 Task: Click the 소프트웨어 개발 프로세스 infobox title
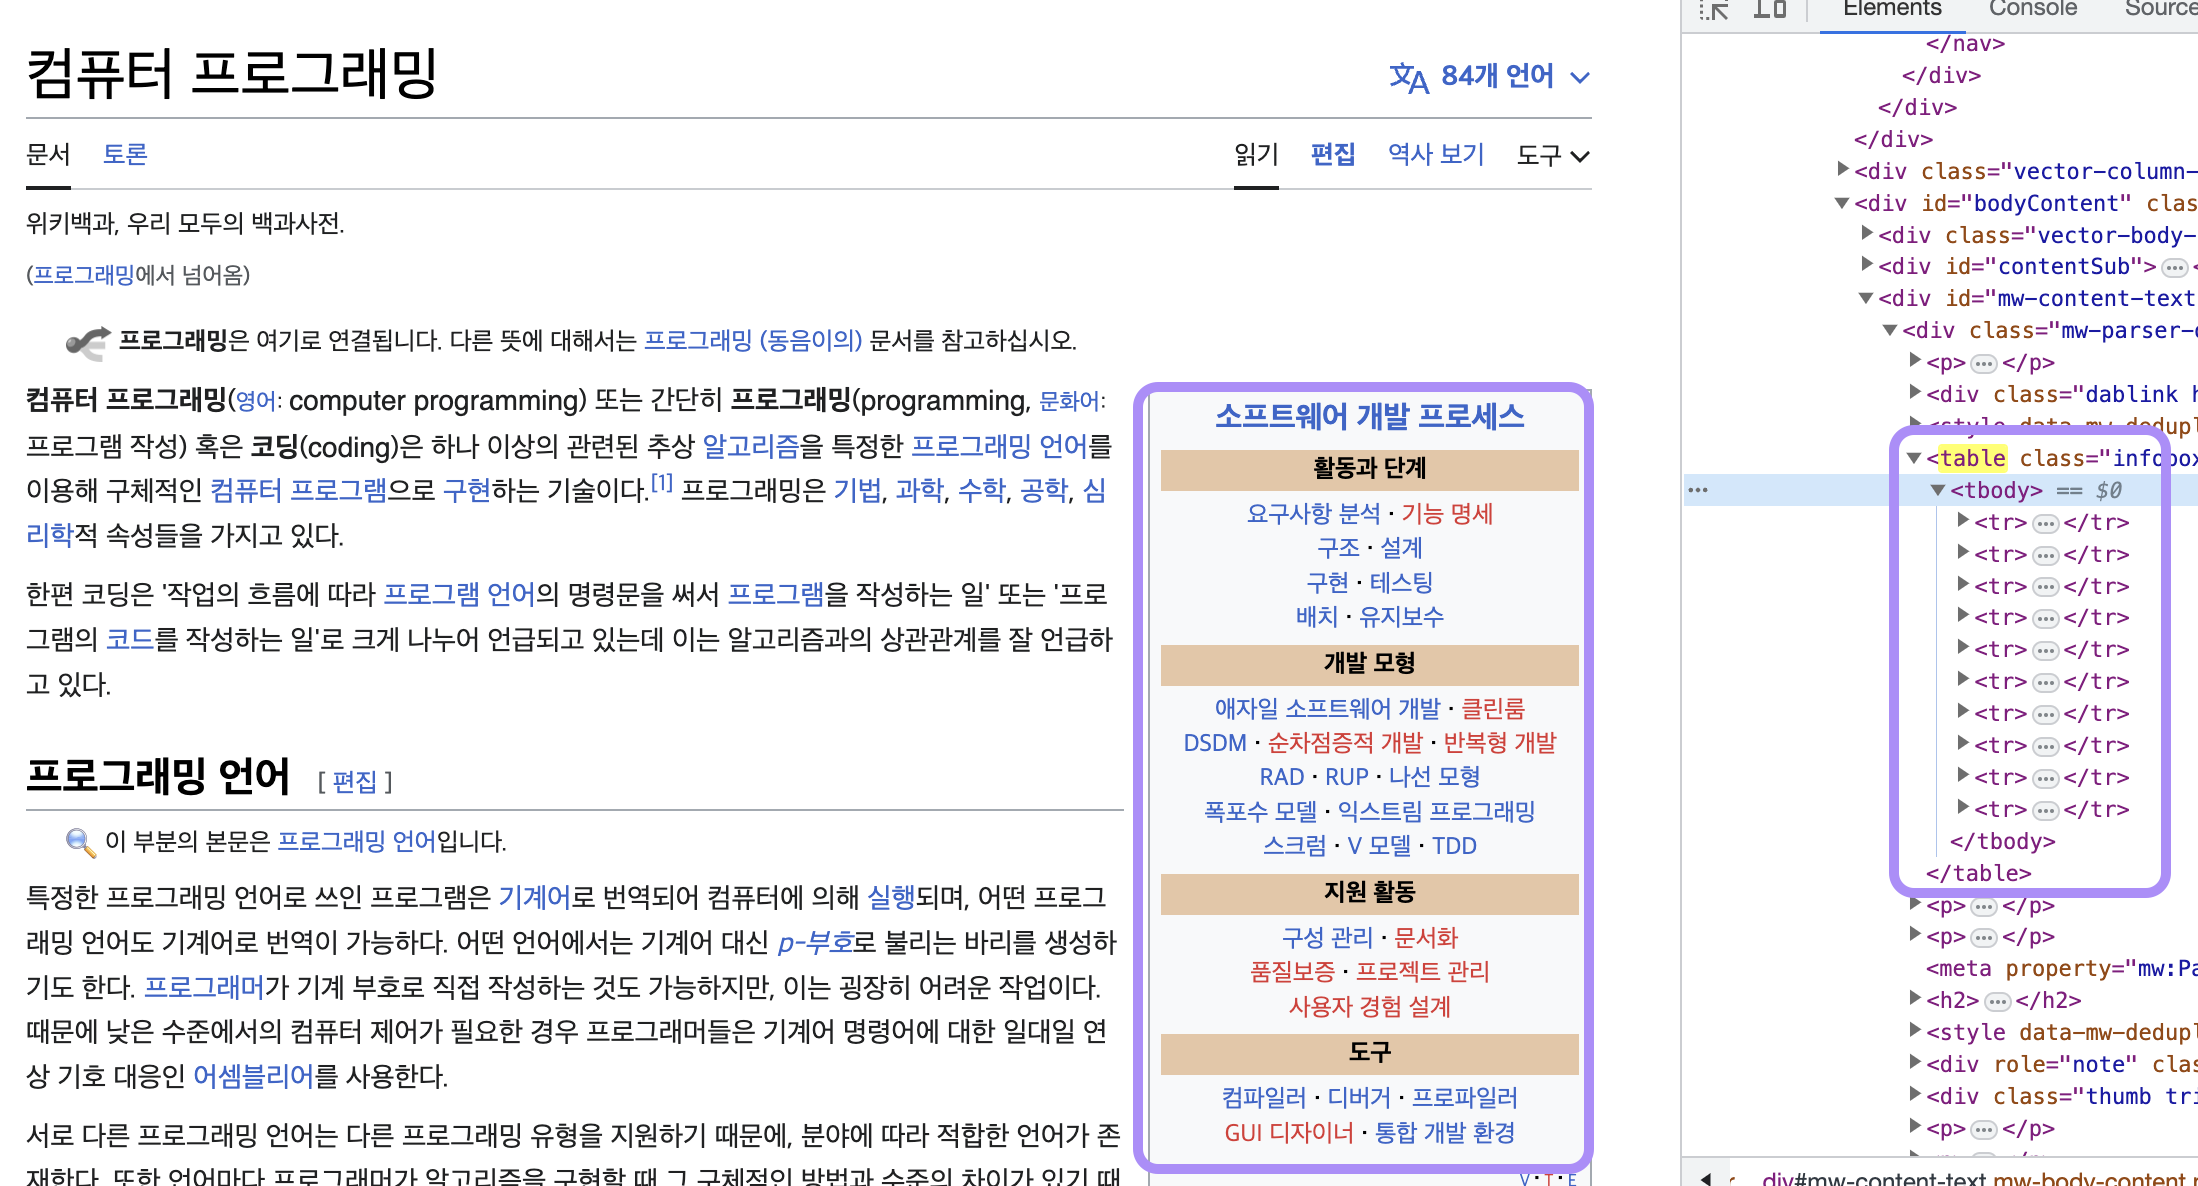tap(1369, 416)
